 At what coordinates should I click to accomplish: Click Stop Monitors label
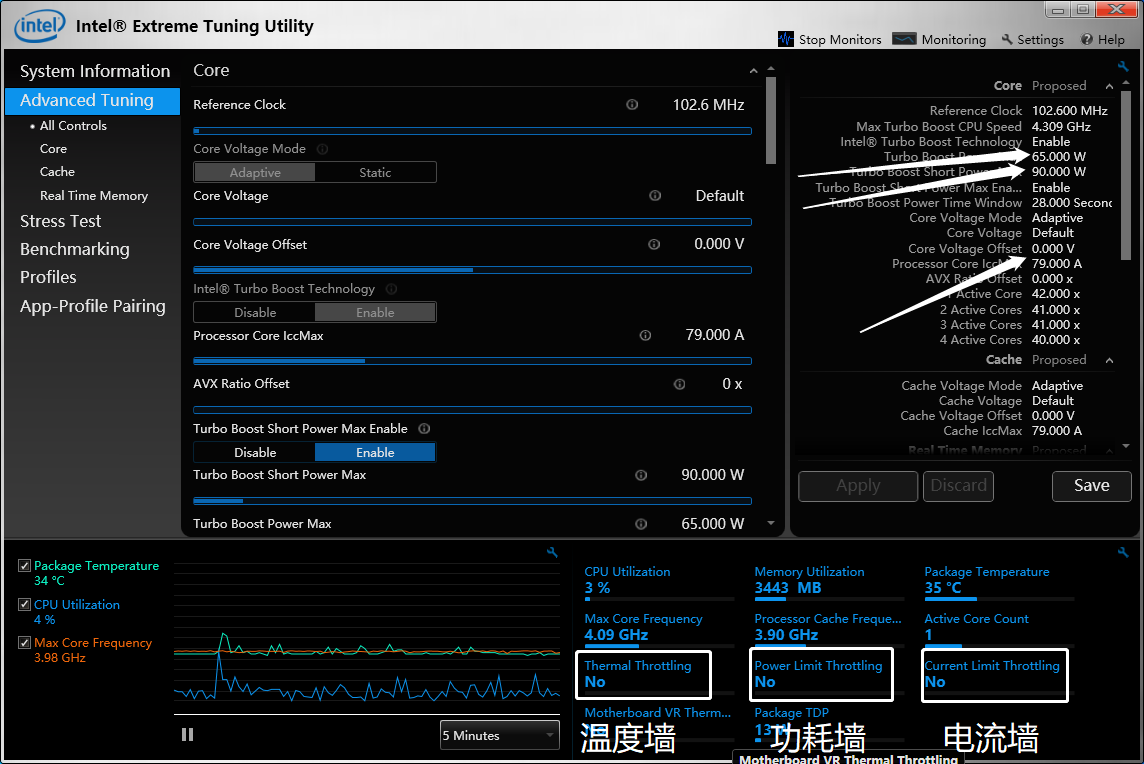point(840,39)
